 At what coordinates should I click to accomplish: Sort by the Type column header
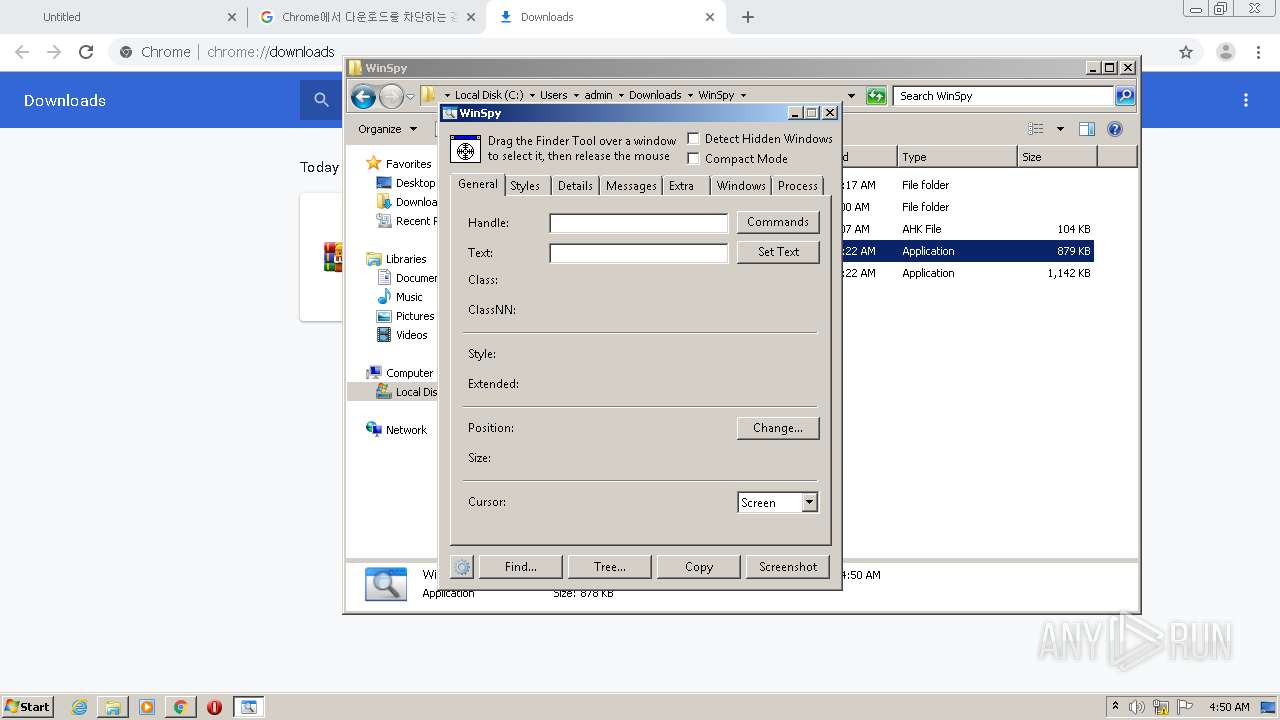point(957,157)
